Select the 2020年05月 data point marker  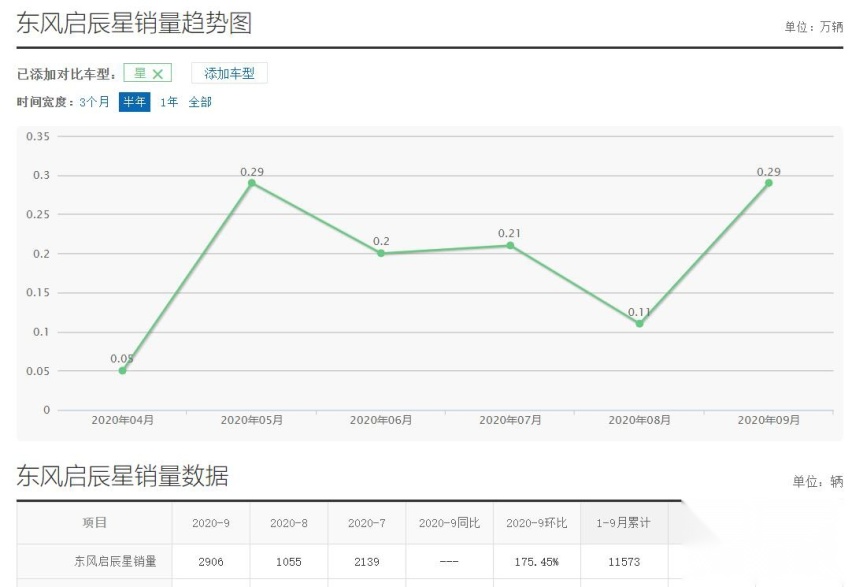tap(252, 183)
